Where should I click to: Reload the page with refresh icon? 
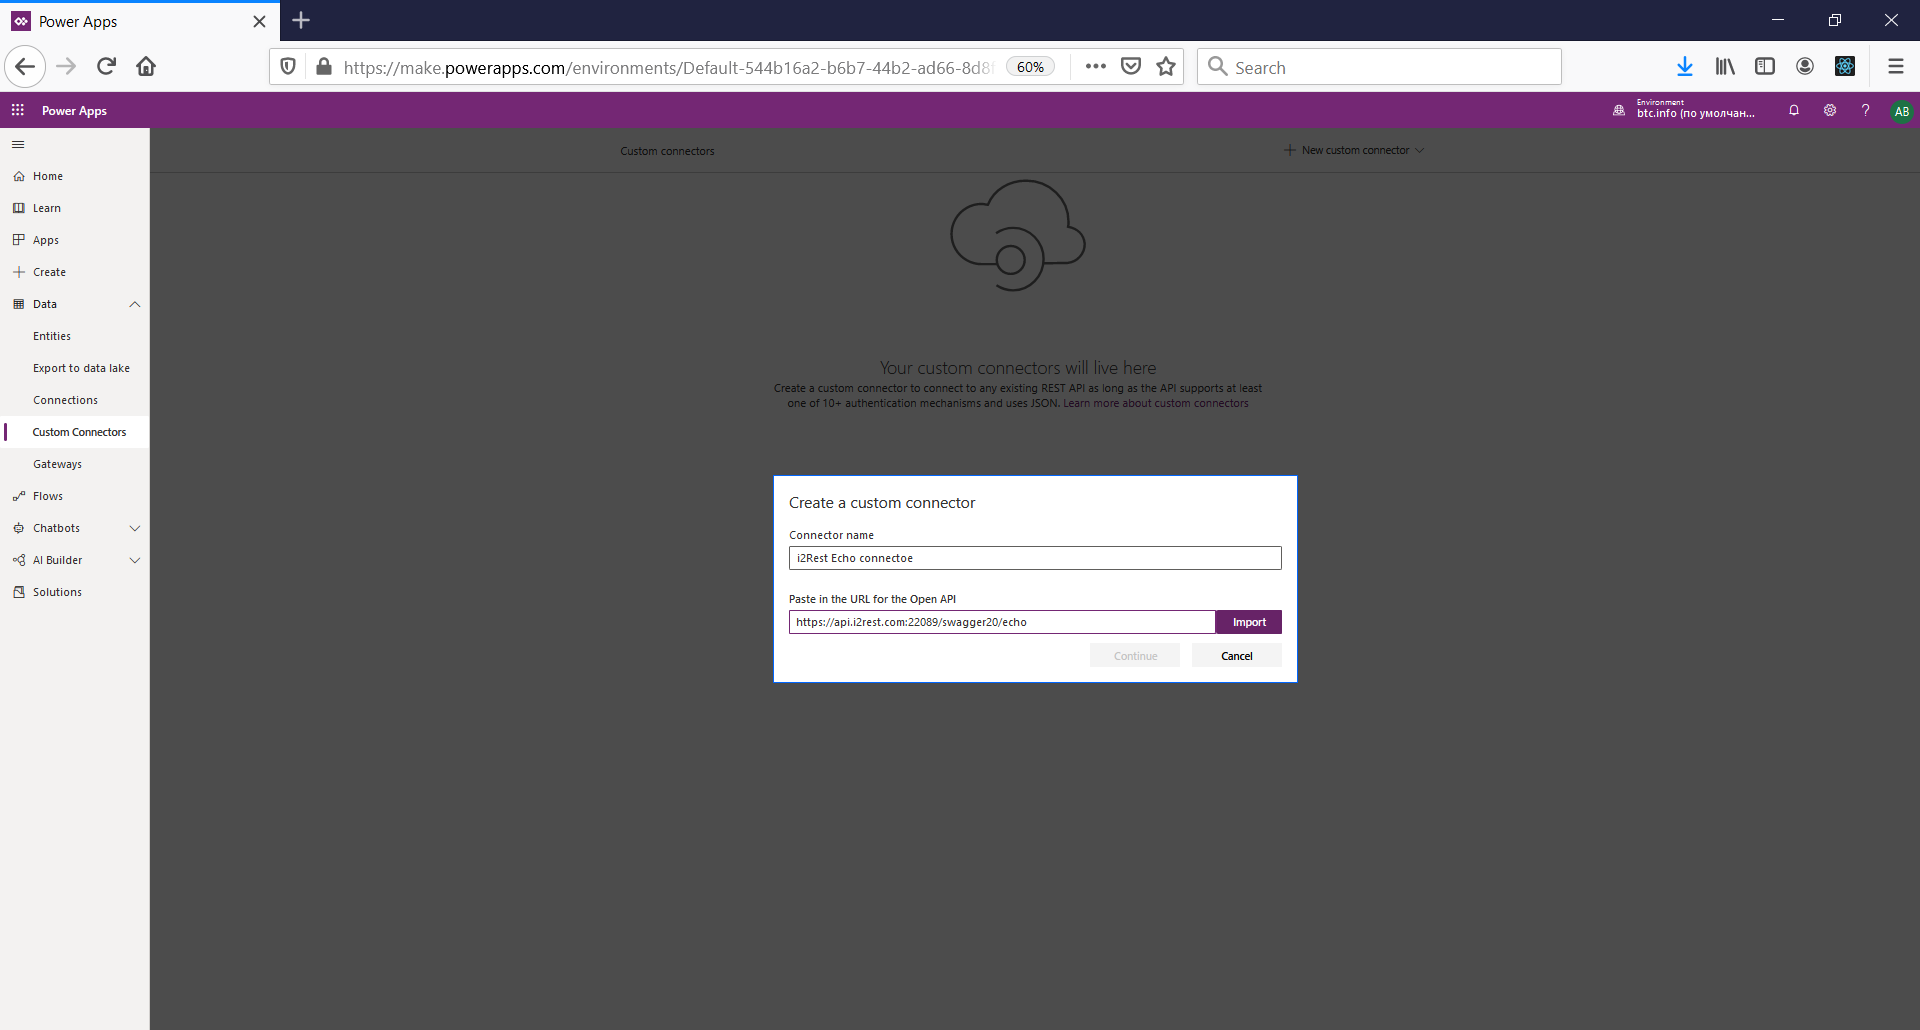(x=106, y=67)
